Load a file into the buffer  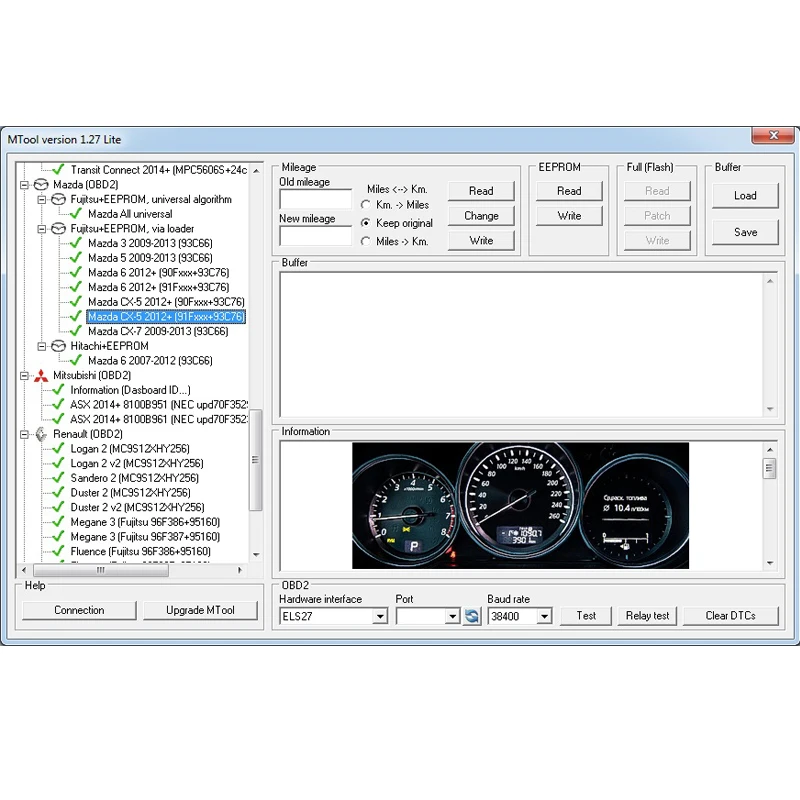(x=745, y=195)
